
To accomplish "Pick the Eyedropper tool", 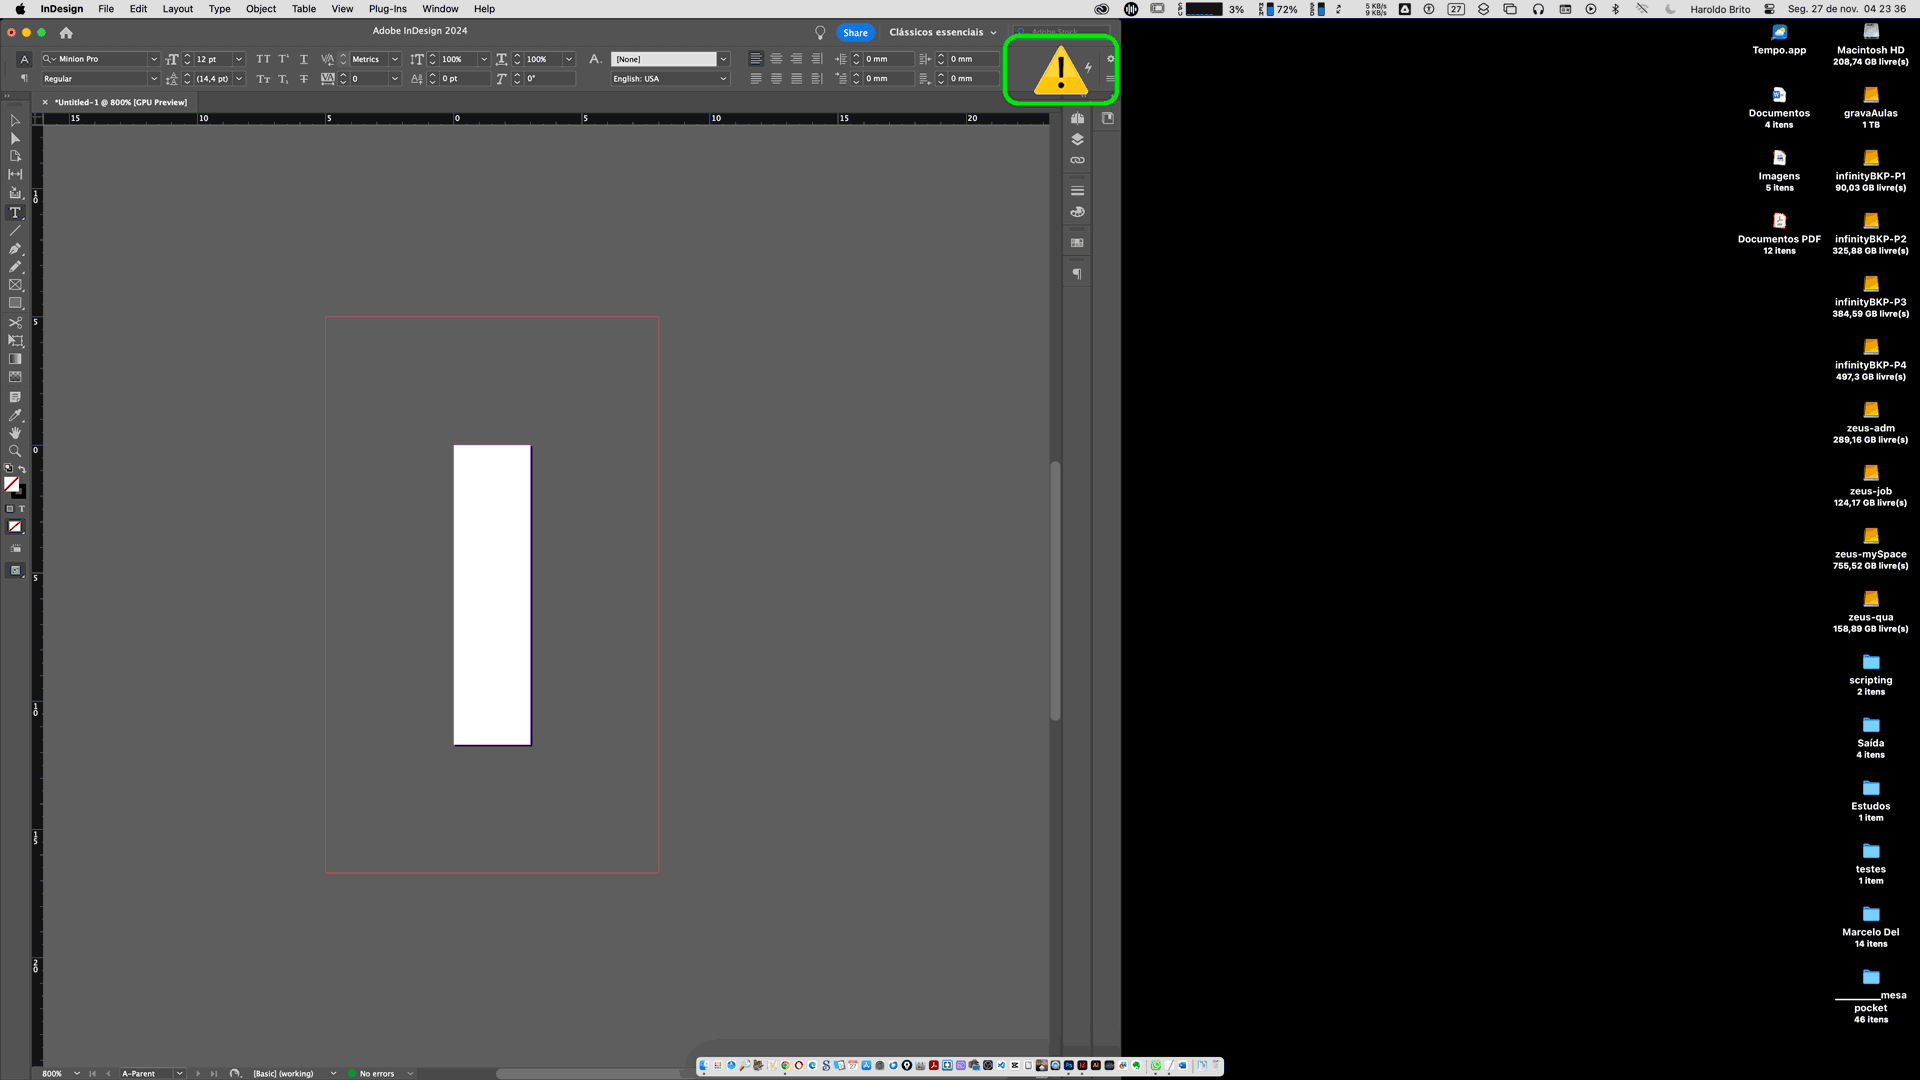I will (x=15, y=415).
